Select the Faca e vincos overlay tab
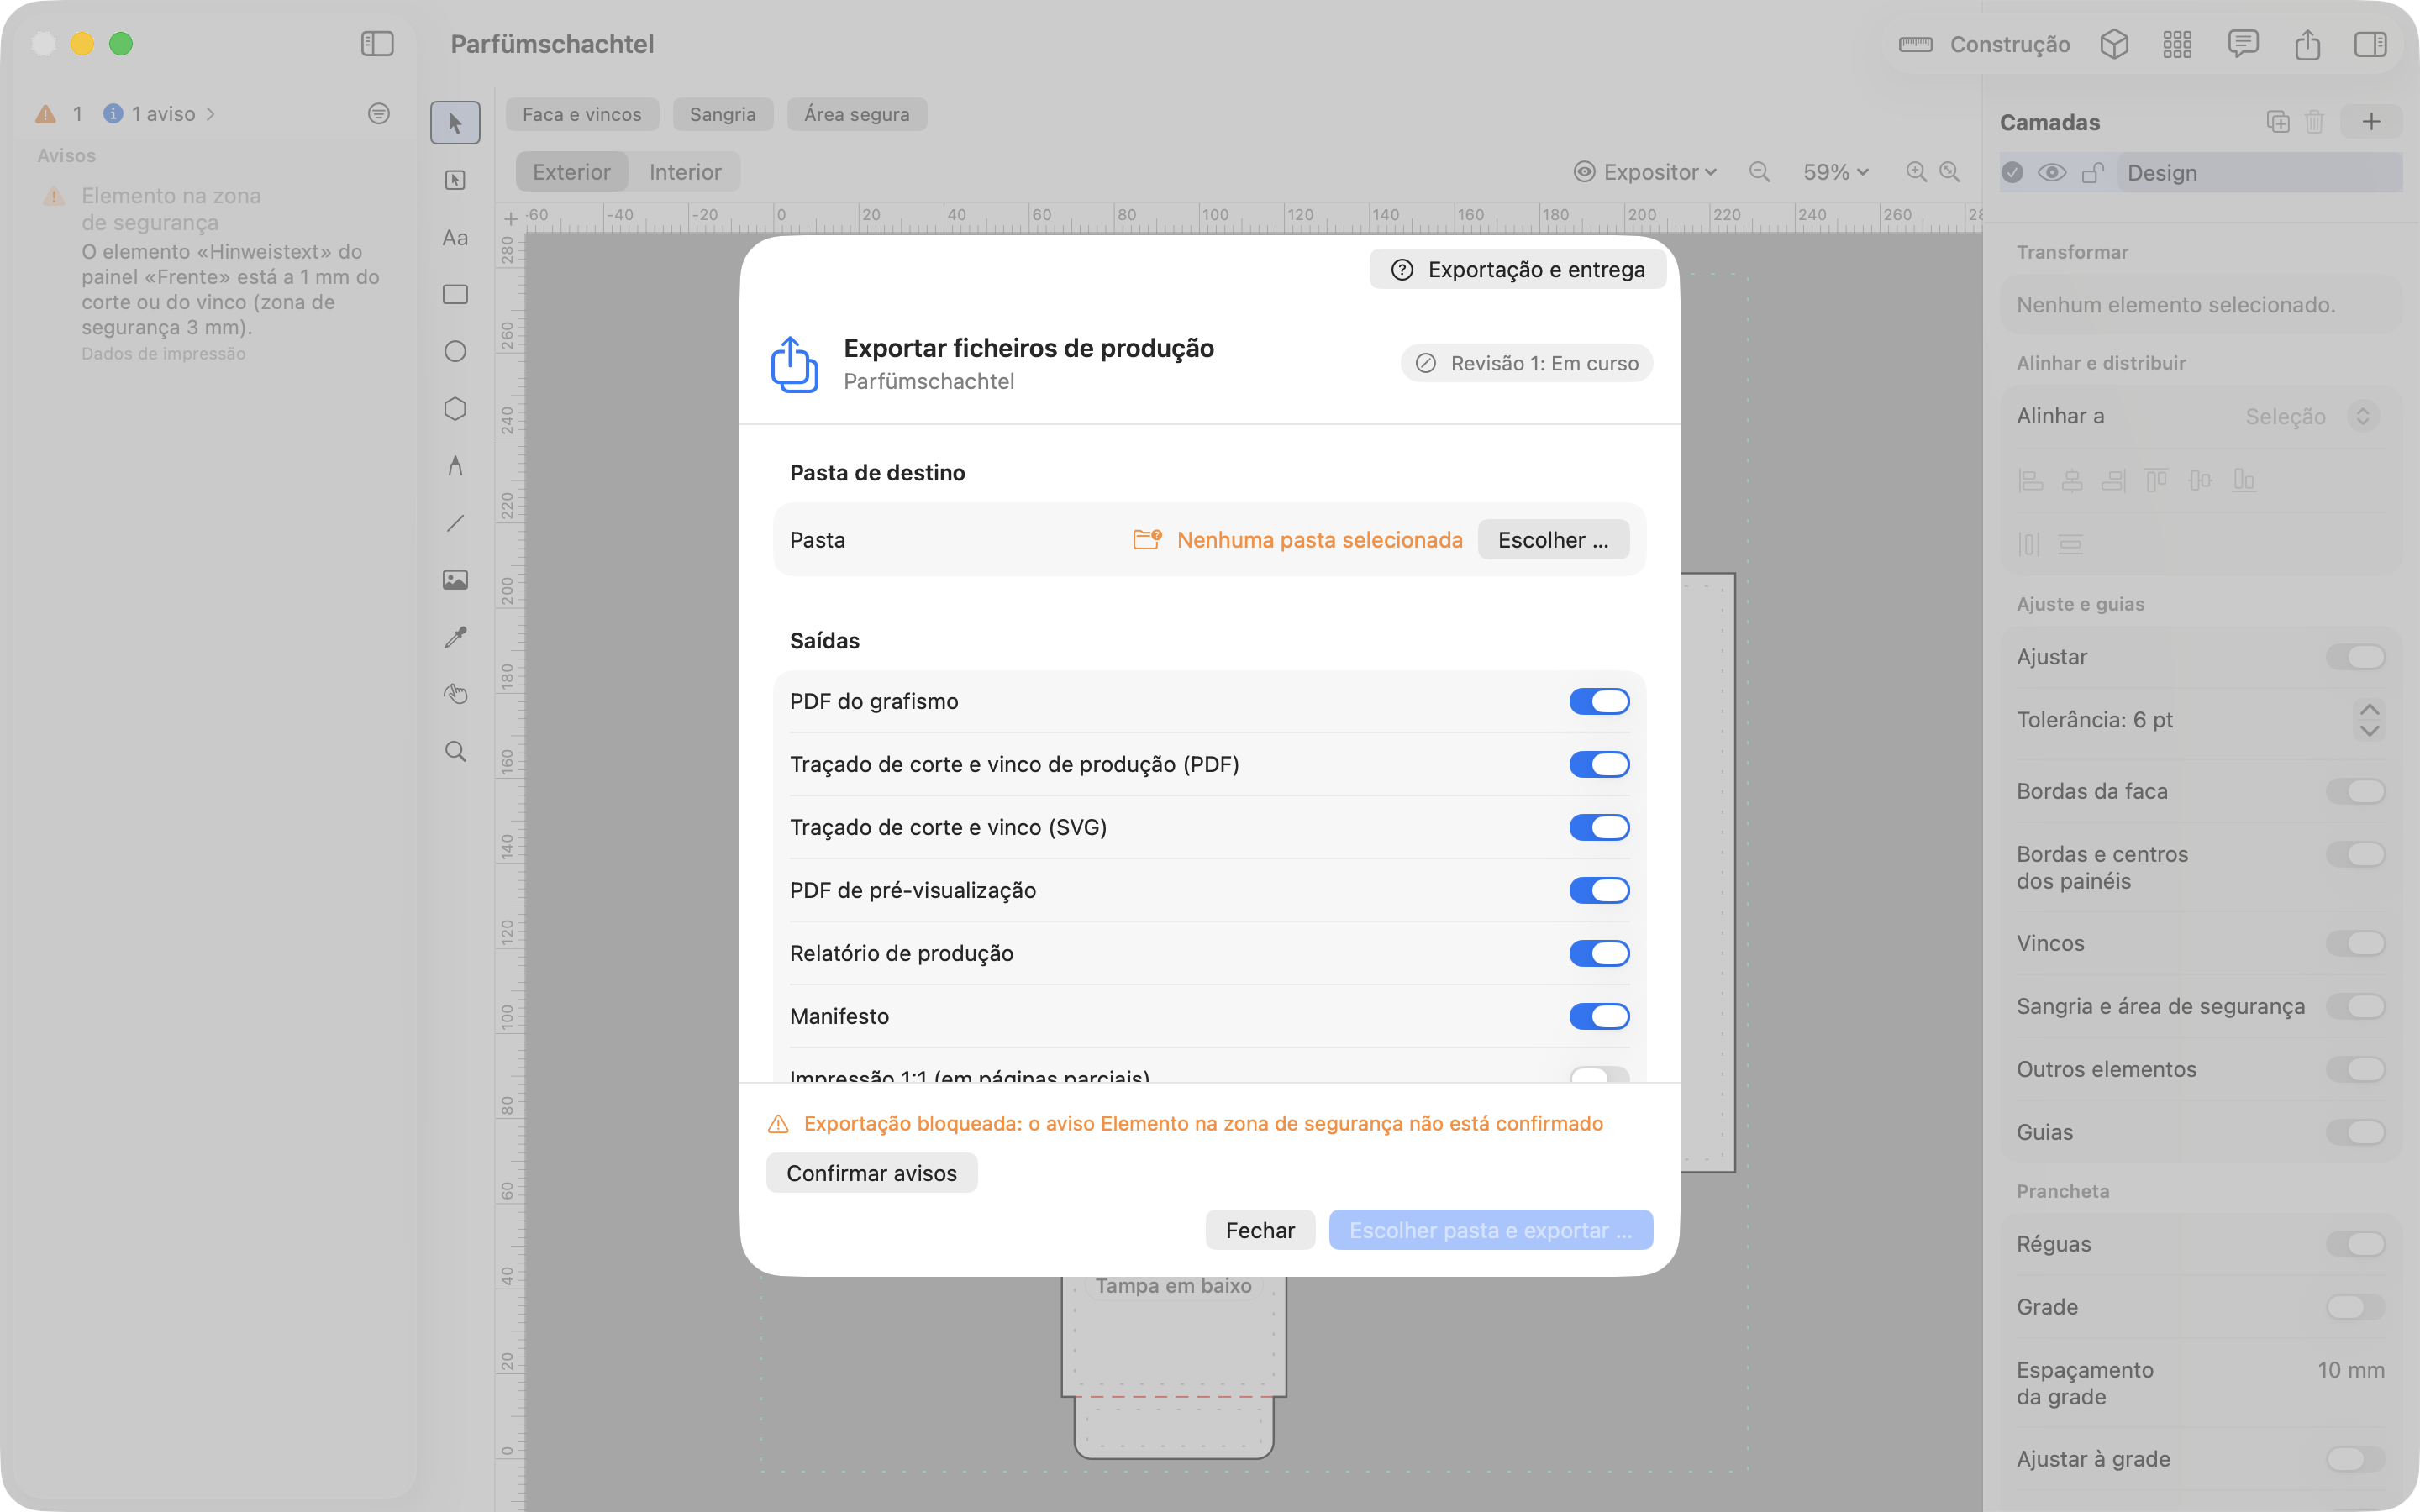Screen dimensions: 2420x1512 (x=582, y=114)
